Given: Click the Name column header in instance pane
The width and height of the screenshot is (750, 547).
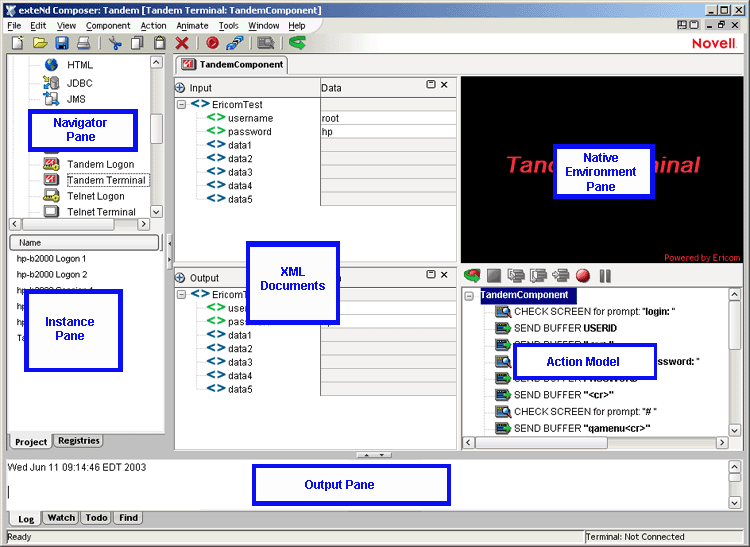Looking at the screenshot, I should (84, 242).
